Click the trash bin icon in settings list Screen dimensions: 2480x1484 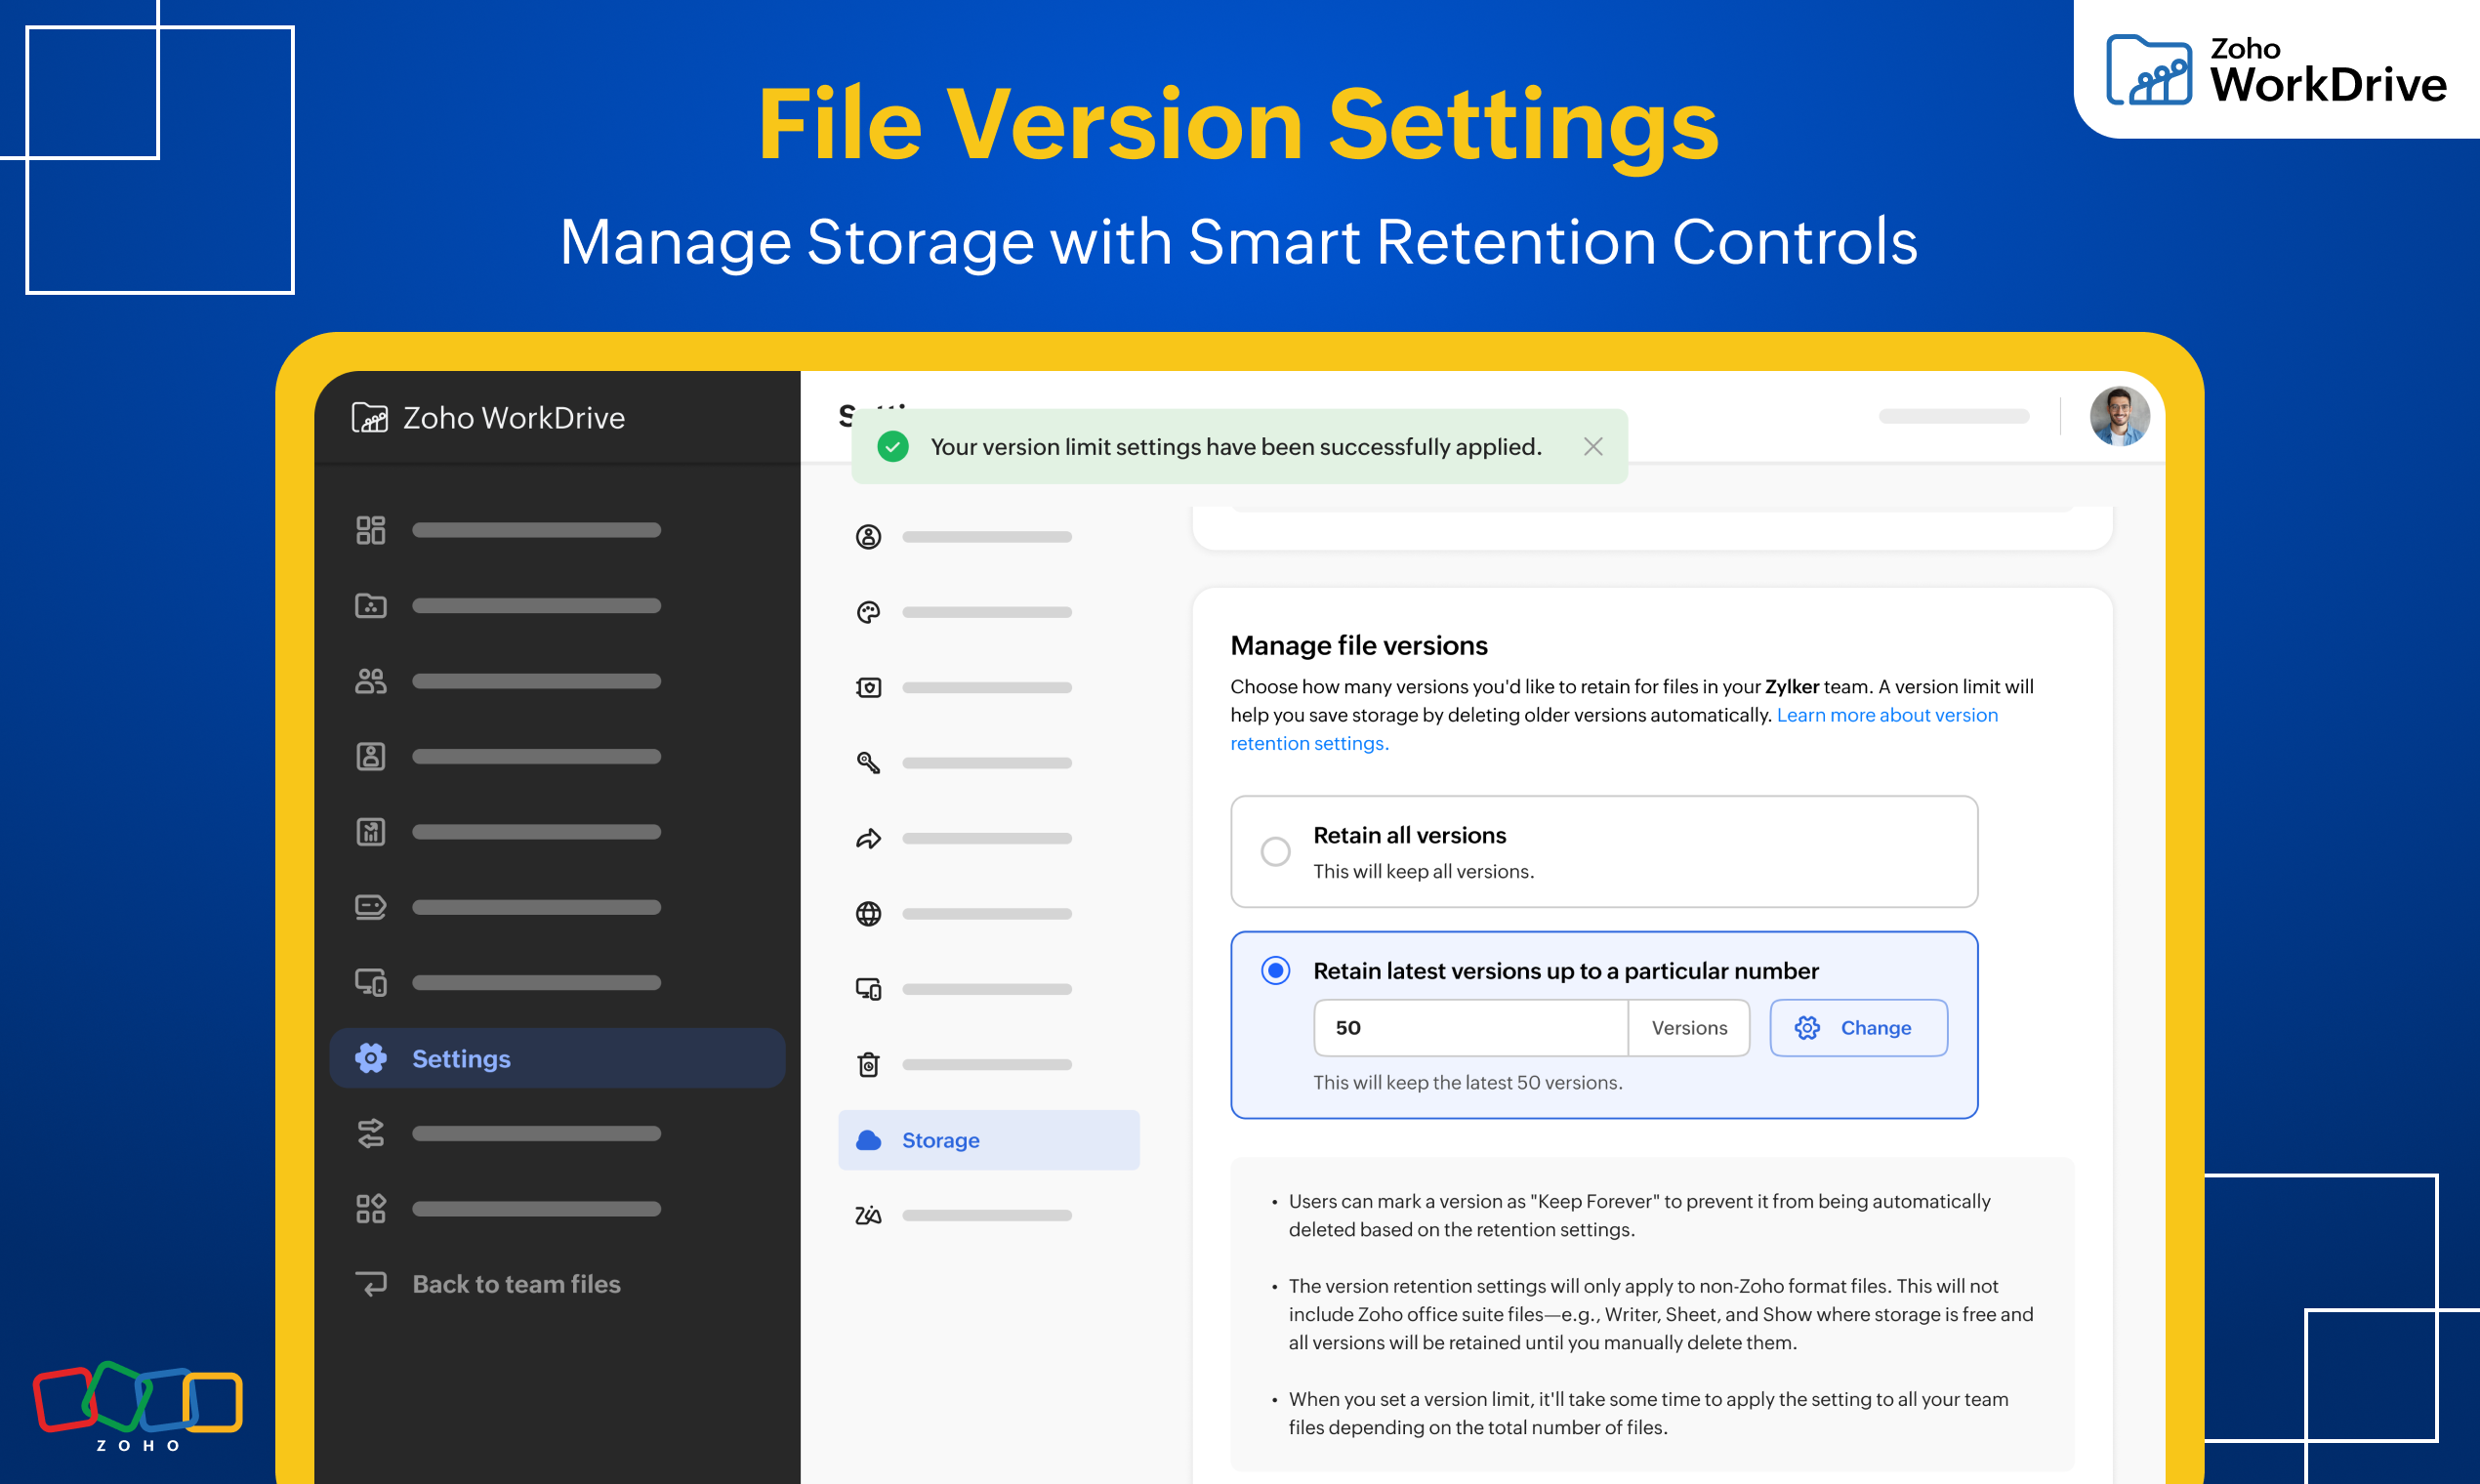tap(868, 1065)
